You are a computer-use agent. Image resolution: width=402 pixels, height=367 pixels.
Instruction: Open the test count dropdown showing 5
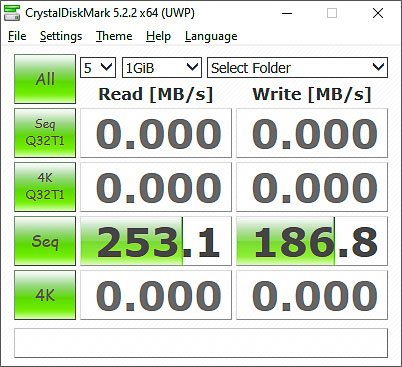click(98, 68)
